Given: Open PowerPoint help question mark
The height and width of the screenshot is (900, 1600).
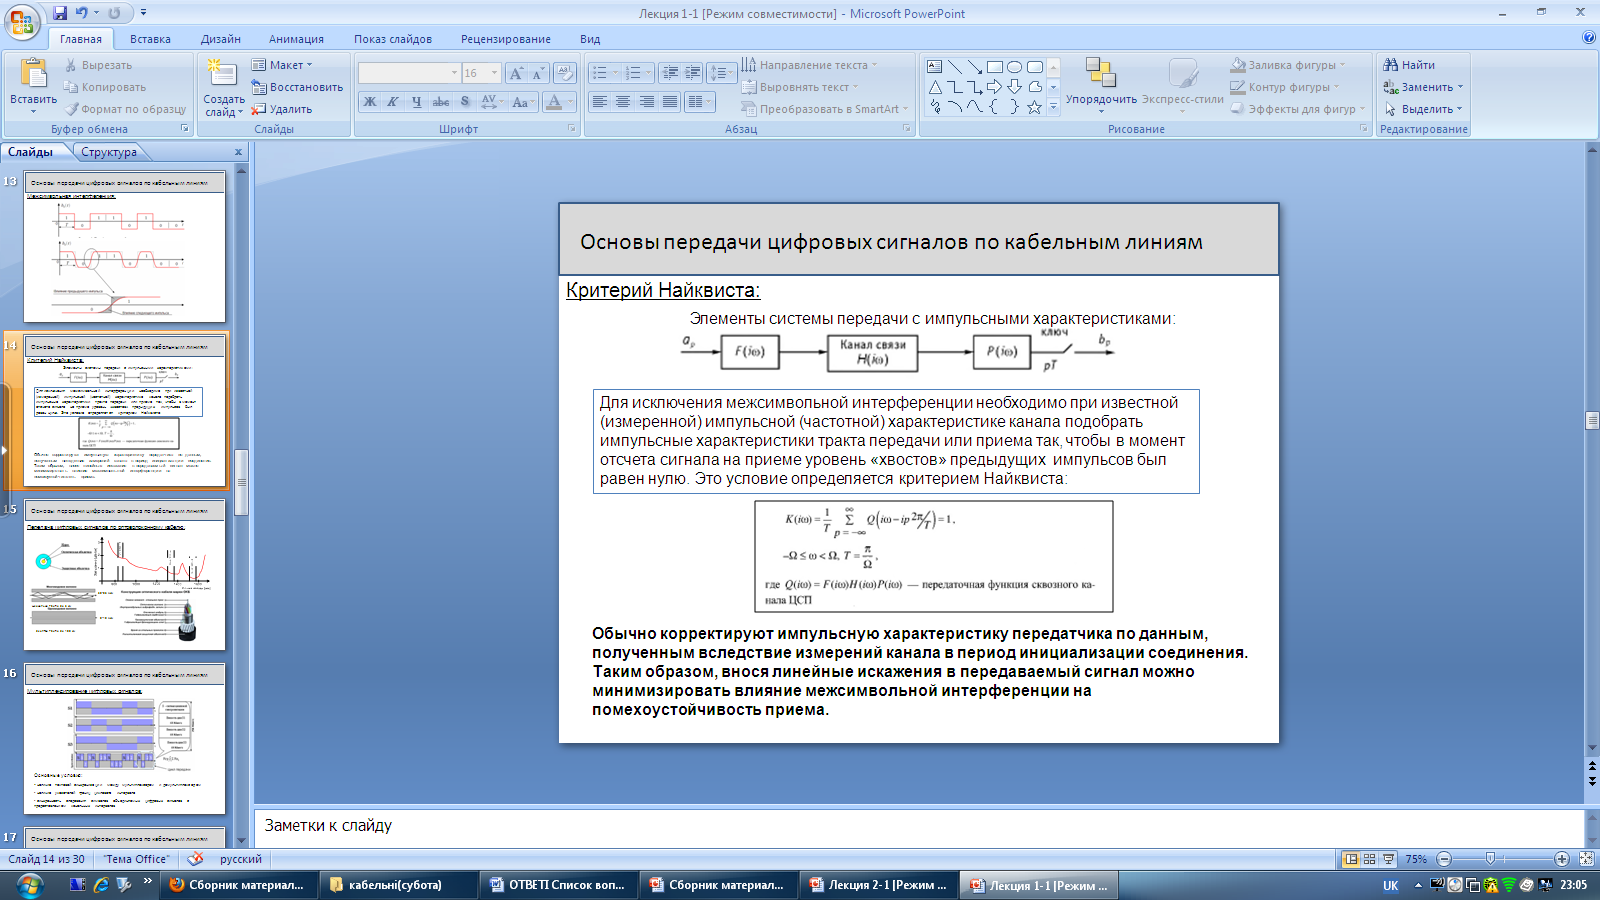Looking at the screenshot, I should [1589, 38].
